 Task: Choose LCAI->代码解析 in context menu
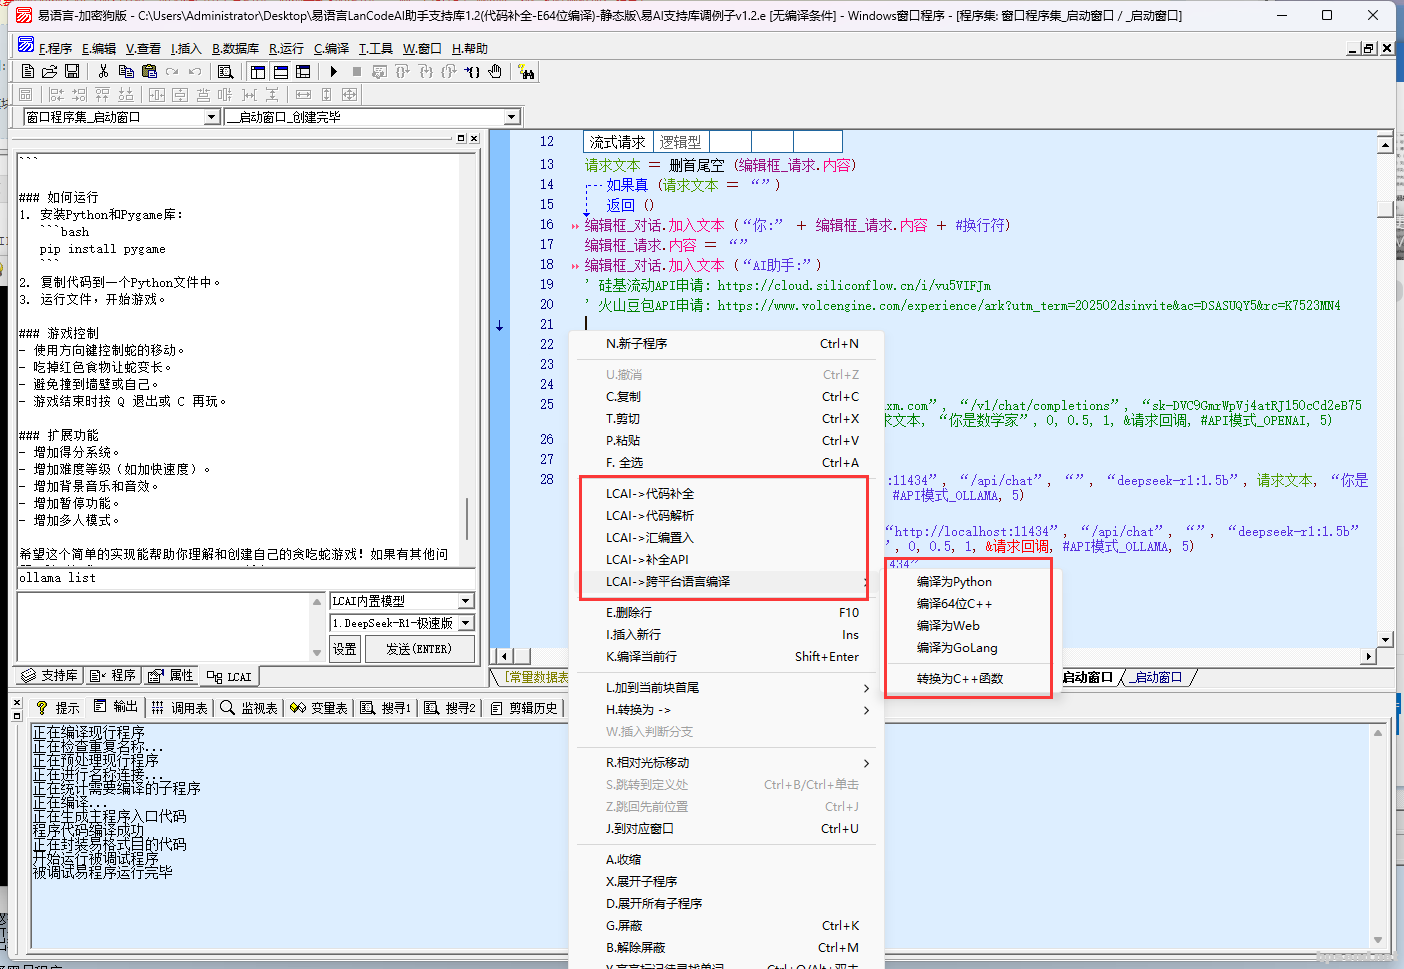724,516
